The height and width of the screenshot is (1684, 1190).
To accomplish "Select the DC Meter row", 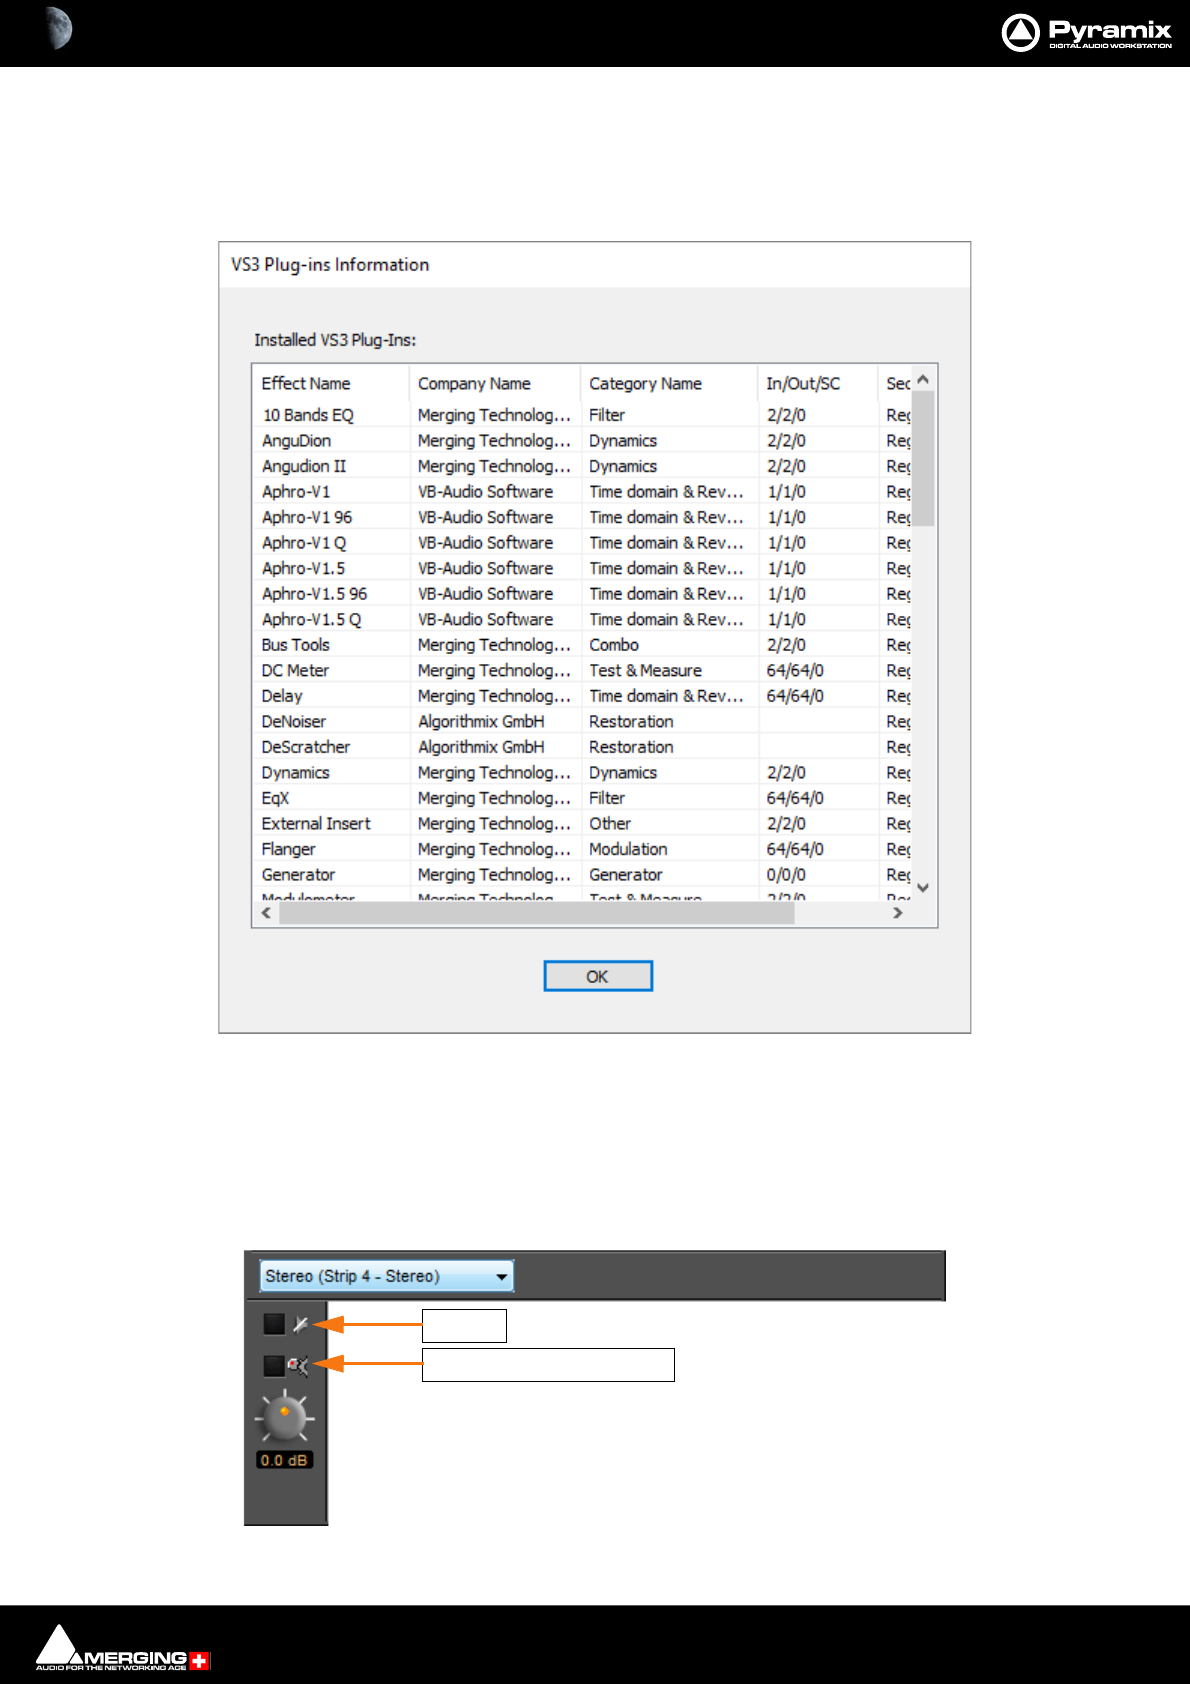I will 582,670.
